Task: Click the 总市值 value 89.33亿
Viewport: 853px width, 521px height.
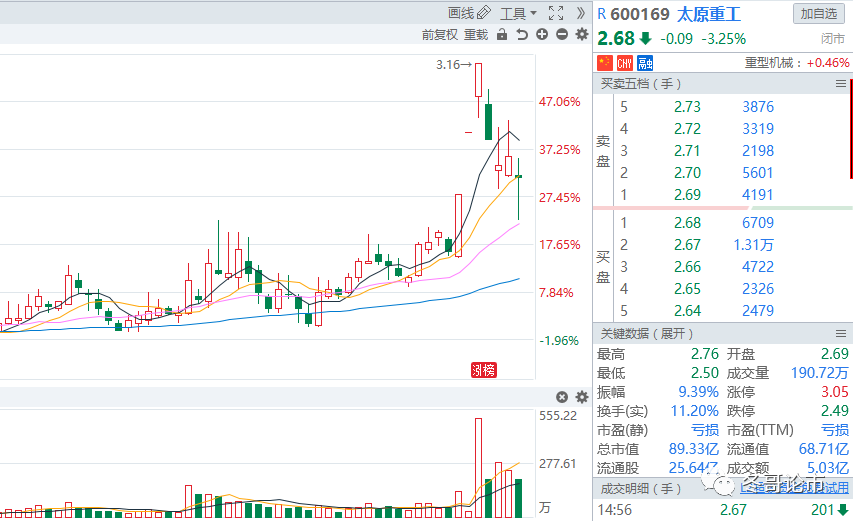Action: tap(694, 449)
